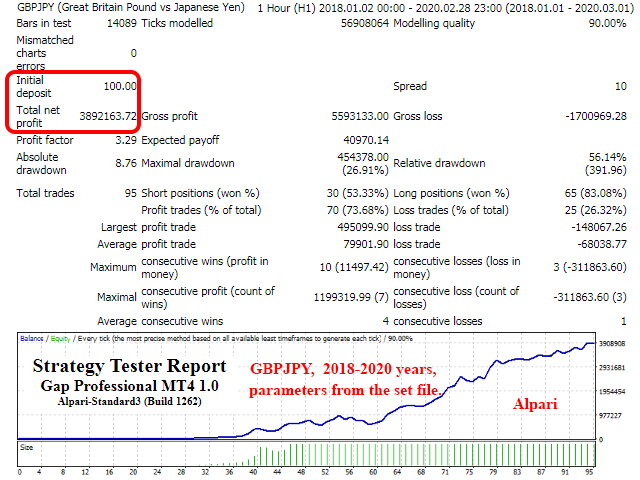This screenshot has width=640, height=480.
Task: Select the Profit factor value 3.29
Action: pyautogui.click(x=124, y=140)
